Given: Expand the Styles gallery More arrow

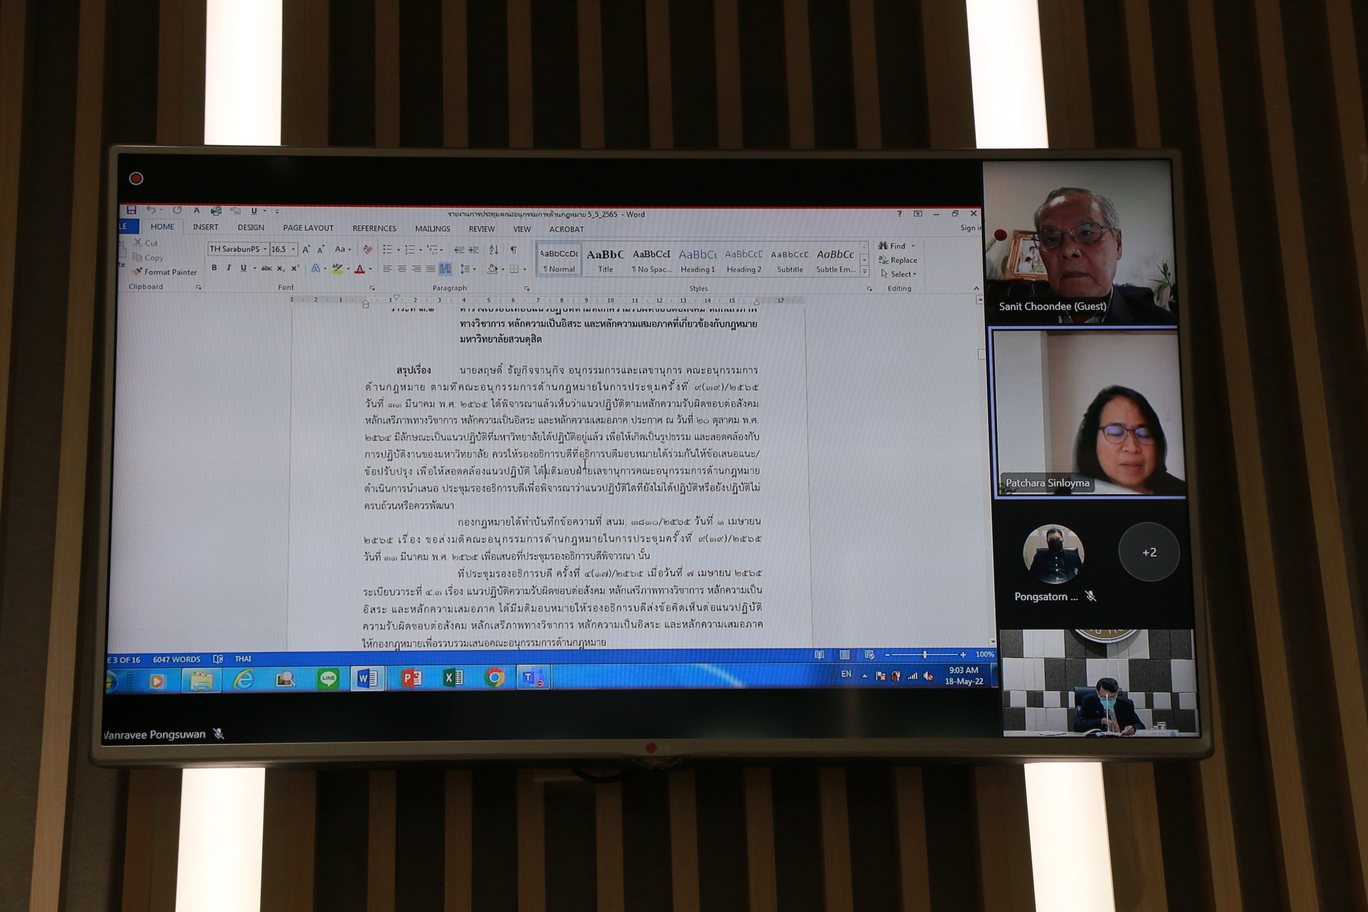Looking at the screenshot, I should point(864,271).
